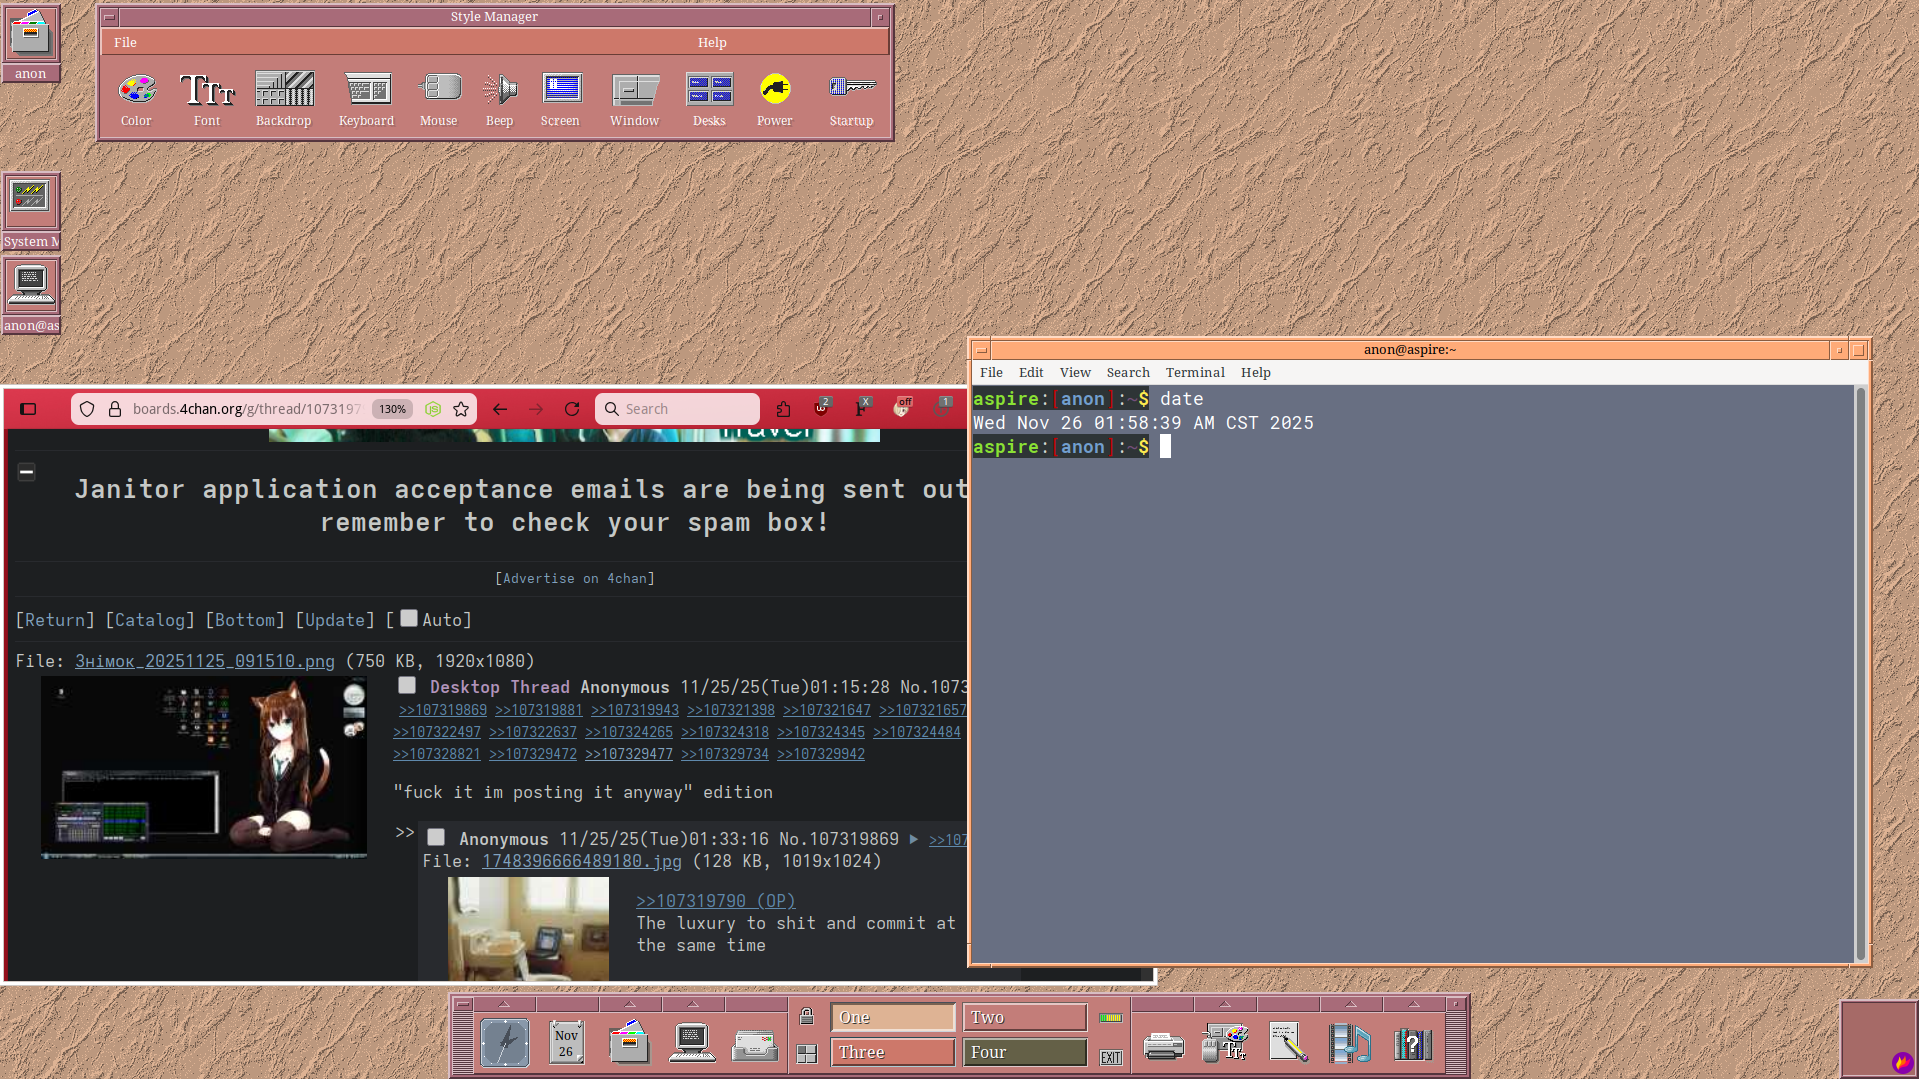
Task: Click the clock icon on the front panel
Action: [x=505, y=1043]
